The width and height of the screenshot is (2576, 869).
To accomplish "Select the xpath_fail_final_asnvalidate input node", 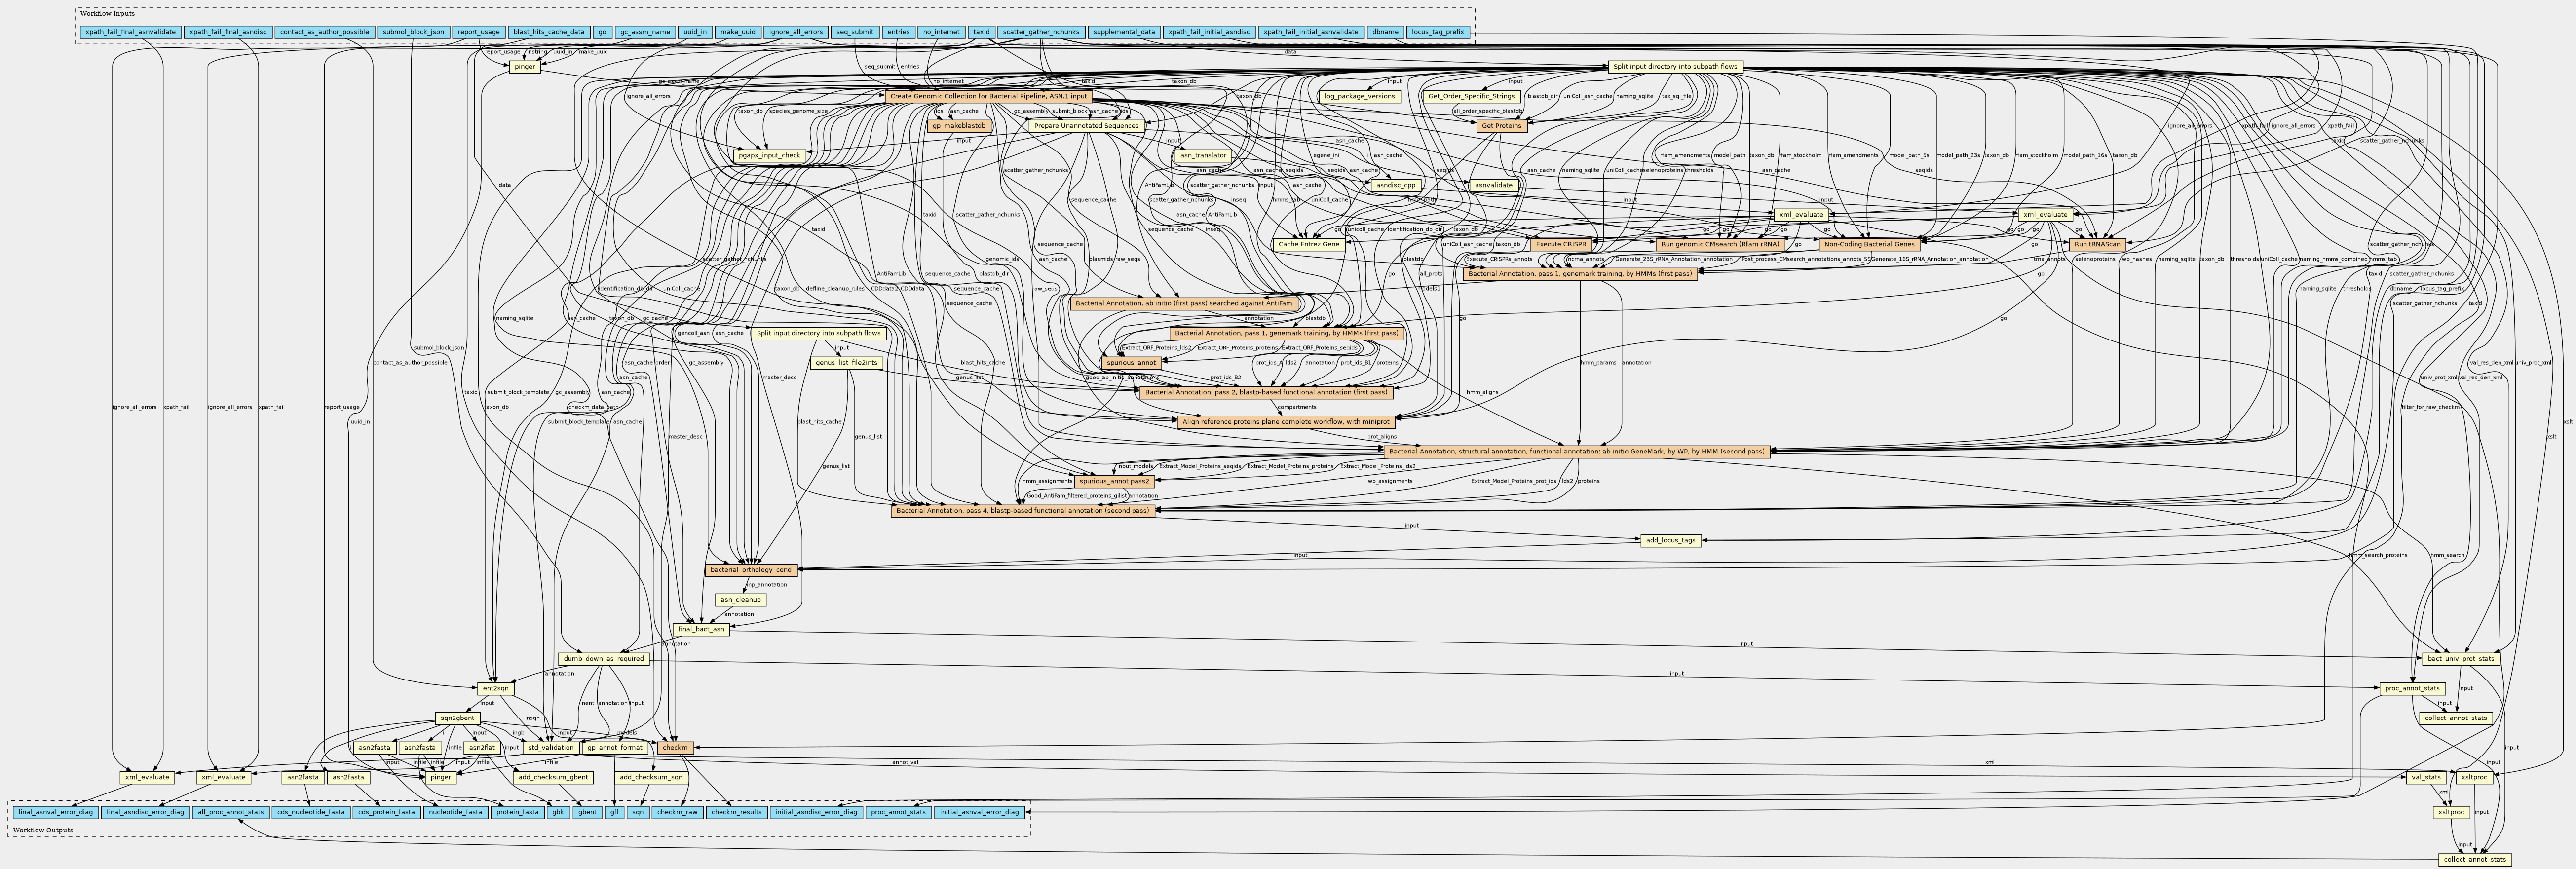I will click(x=130, y=32).
